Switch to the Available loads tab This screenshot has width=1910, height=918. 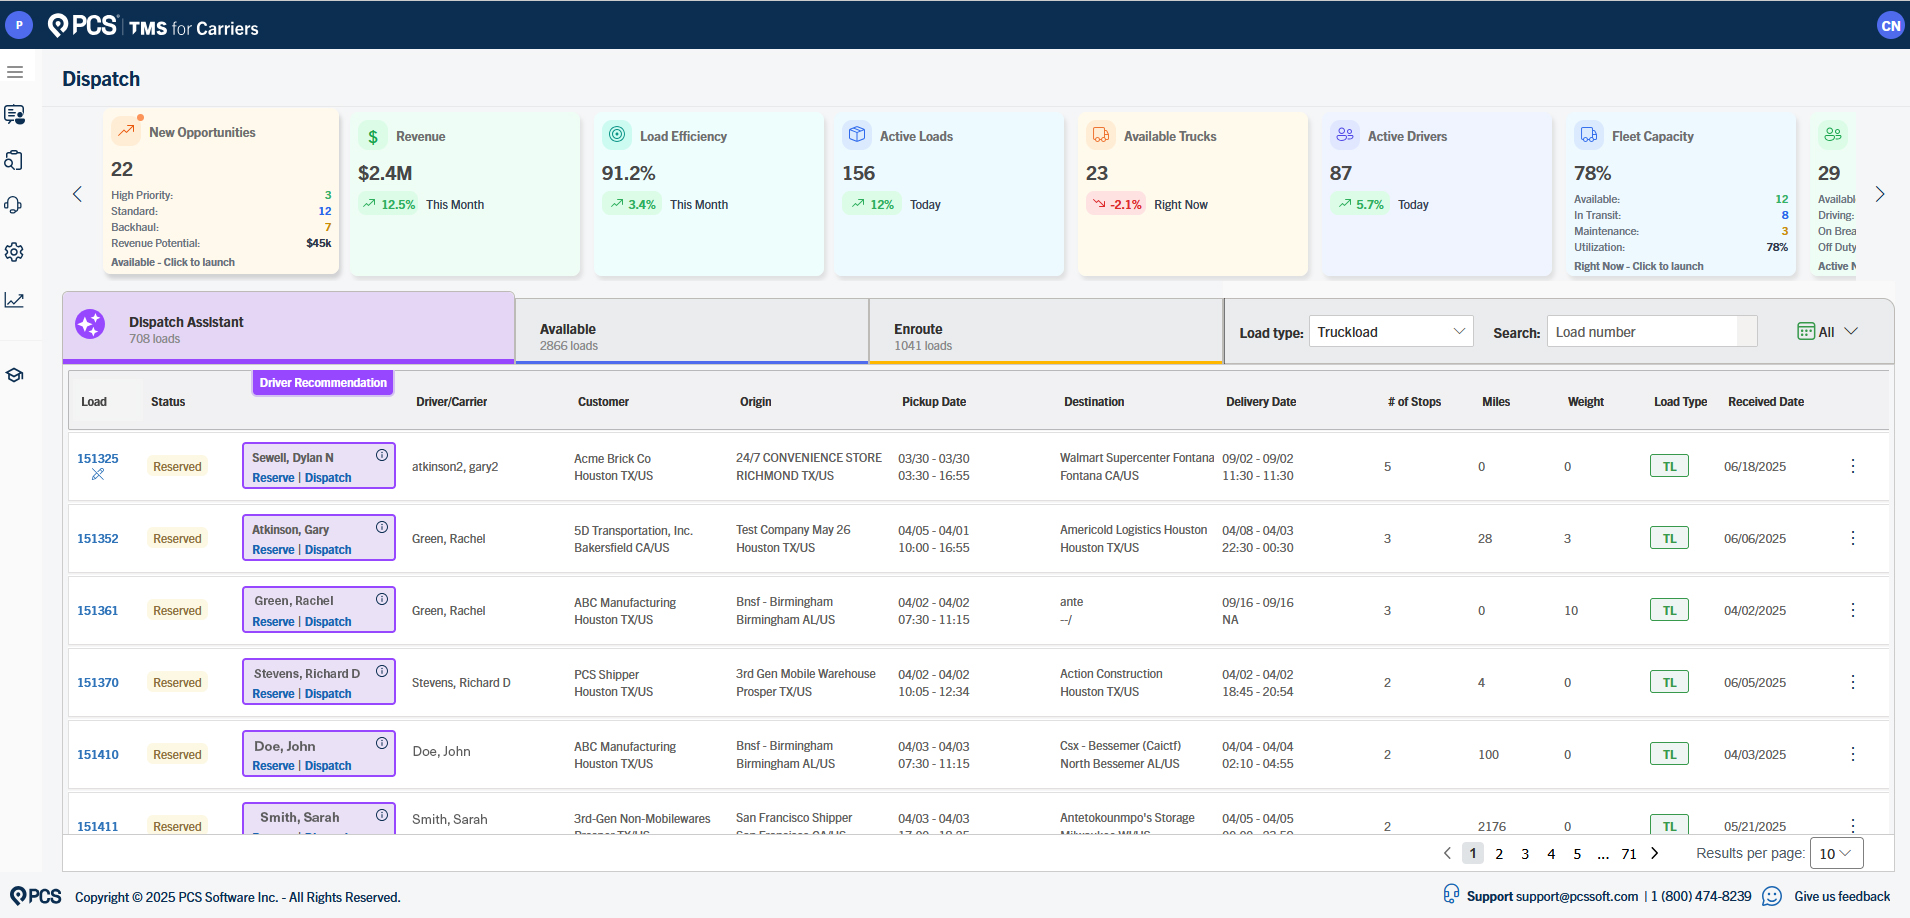tap(692, 330)
